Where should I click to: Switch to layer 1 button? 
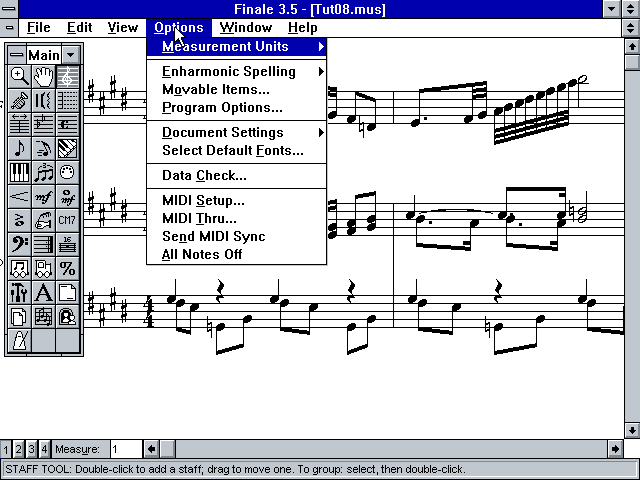tap(6, 449)
